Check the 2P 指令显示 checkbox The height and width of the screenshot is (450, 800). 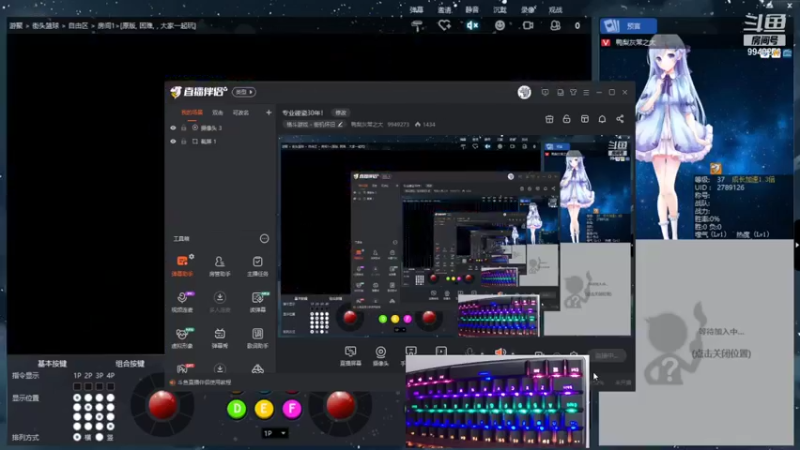[88, 387]
